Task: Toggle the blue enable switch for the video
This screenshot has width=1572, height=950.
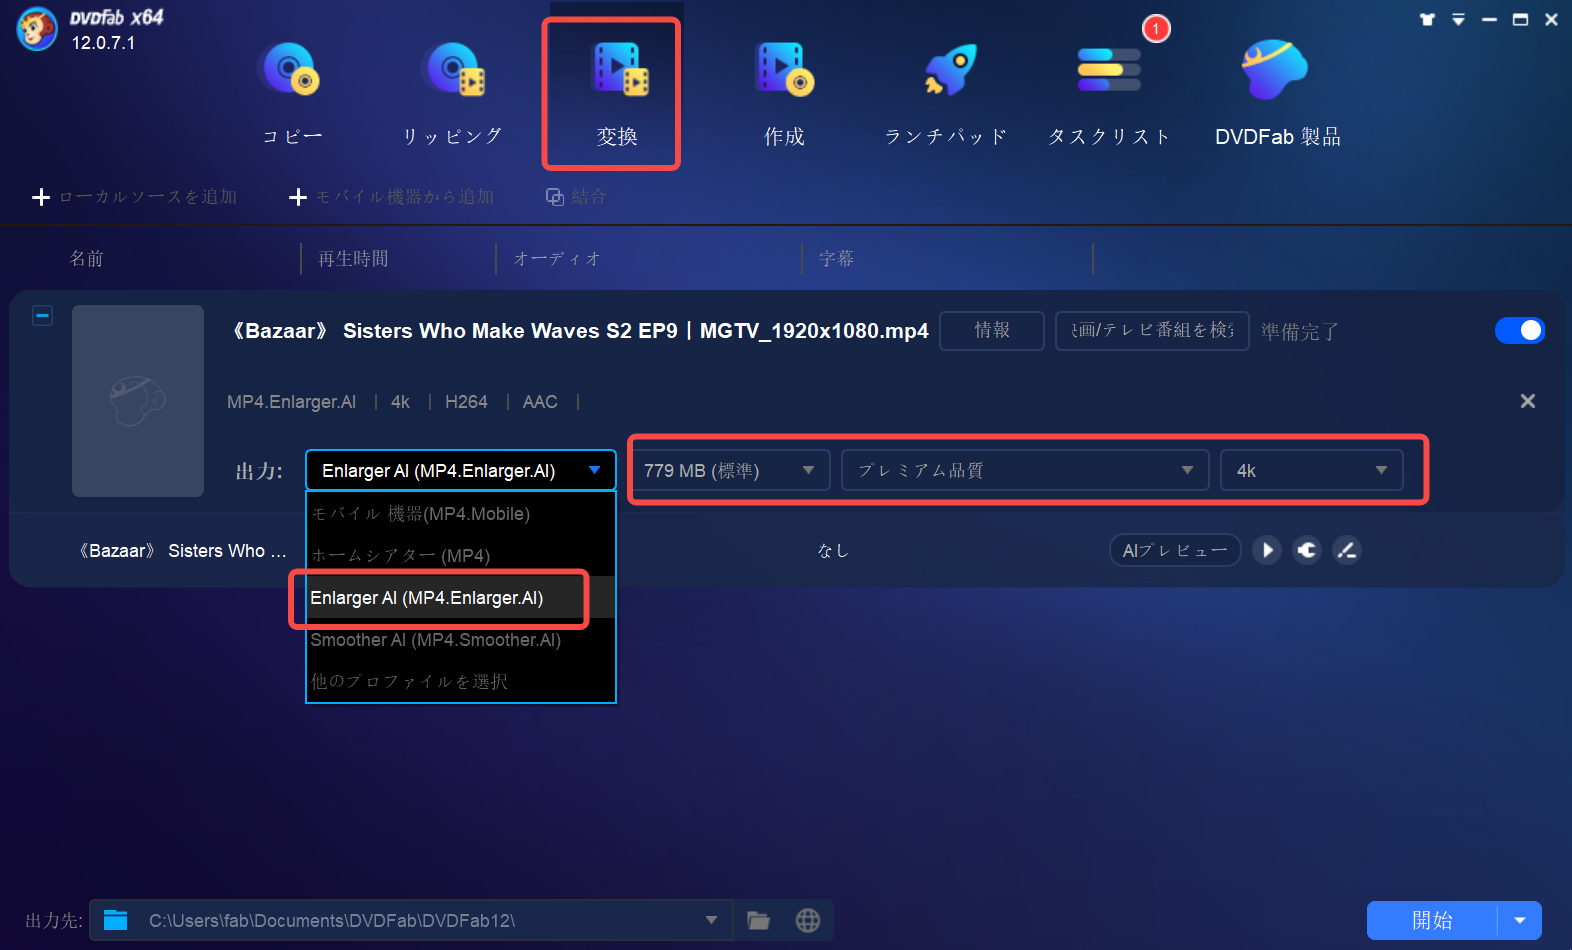Action: [1520, 330]
